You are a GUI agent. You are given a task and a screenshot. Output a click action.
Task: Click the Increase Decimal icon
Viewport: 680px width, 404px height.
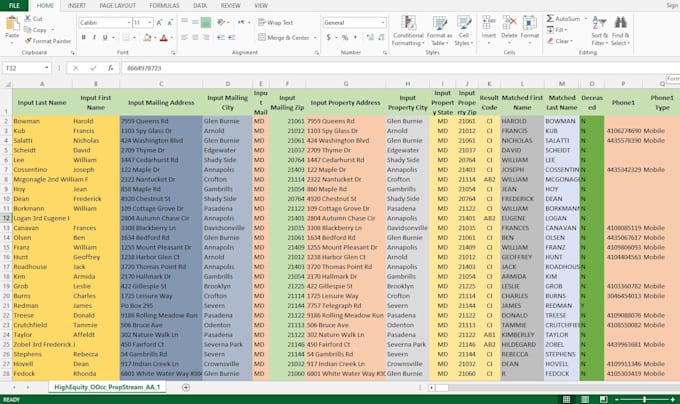(370, 38)
